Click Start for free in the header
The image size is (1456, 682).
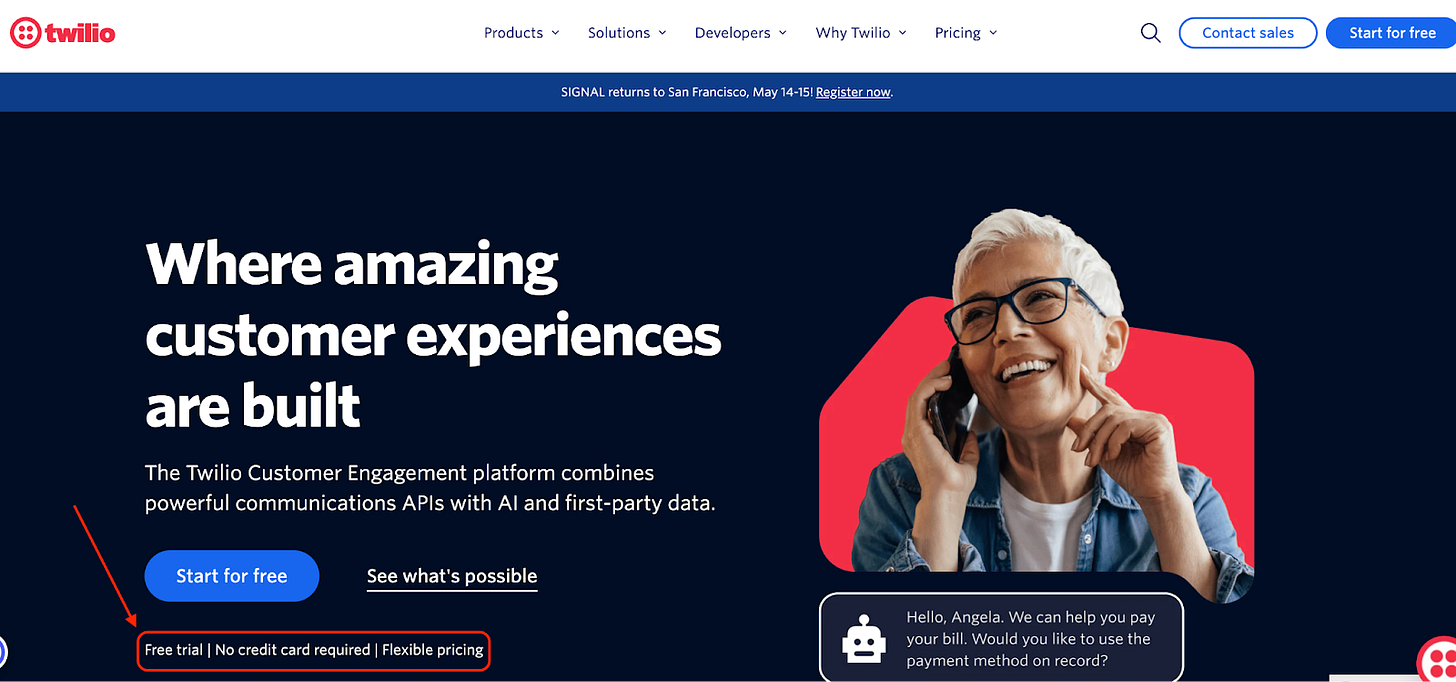[x=1391, y=33]
